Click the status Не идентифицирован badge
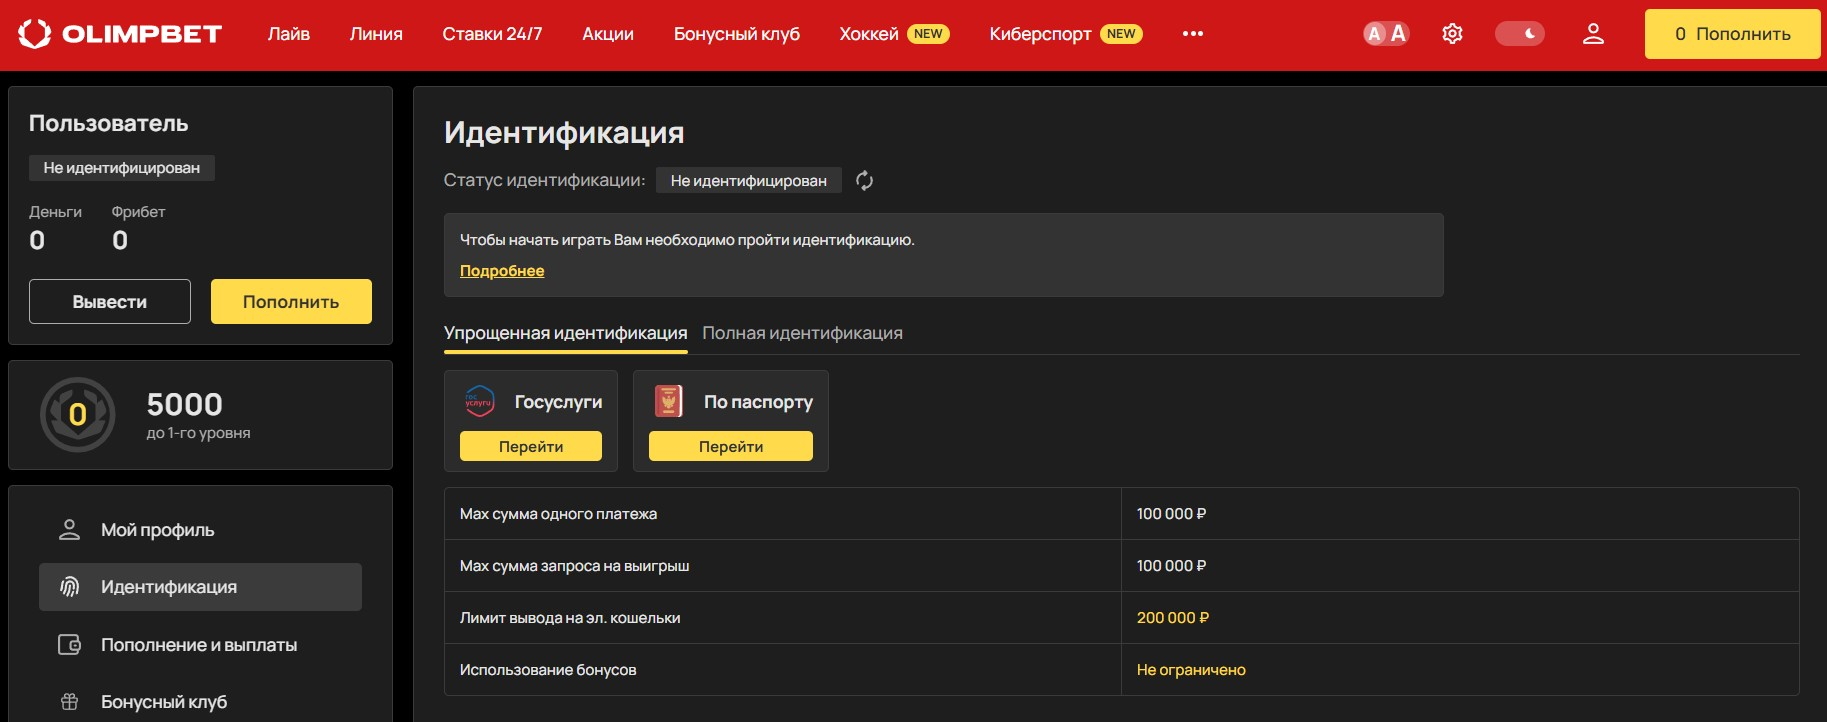Viewport: 1827px width, 722px height. (x=749, y=181)
